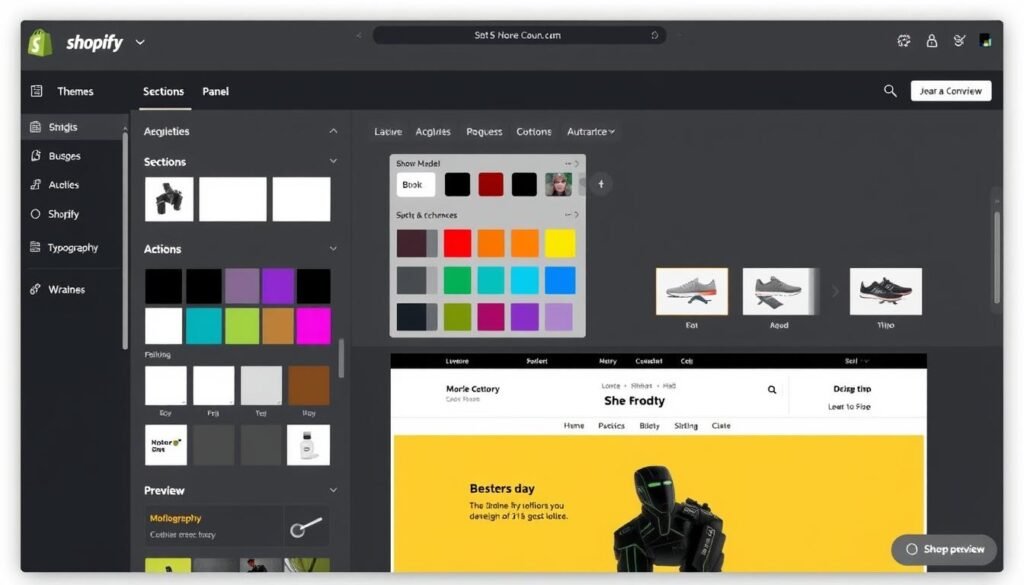Open the settings icon near the top right
Screen dimensions: 1024x585
click(x=903, y=41)
